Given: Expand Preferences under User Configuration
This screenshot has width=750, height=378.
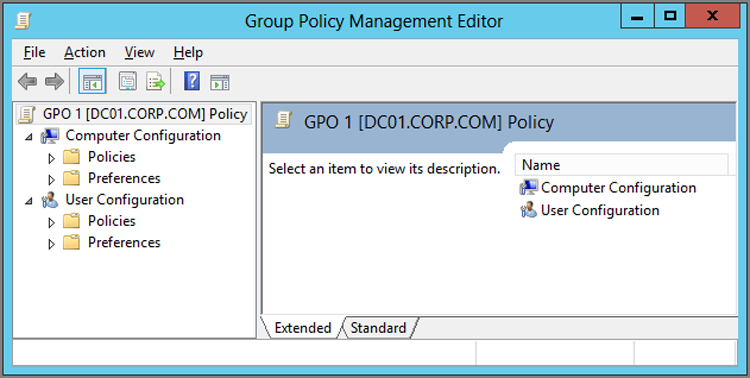Looking at the screenshot, I should coord(52,244).
